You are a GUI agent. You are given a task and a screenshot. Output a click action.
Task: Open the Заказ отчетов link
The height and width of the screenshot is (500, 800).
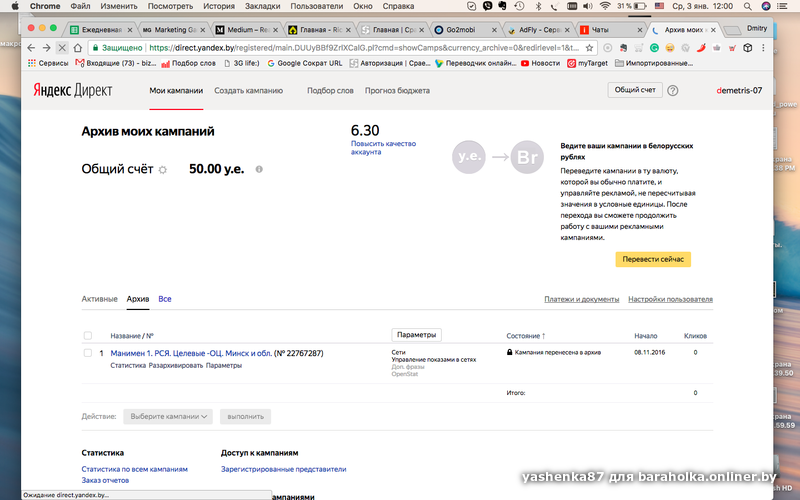tap(105, 480)
